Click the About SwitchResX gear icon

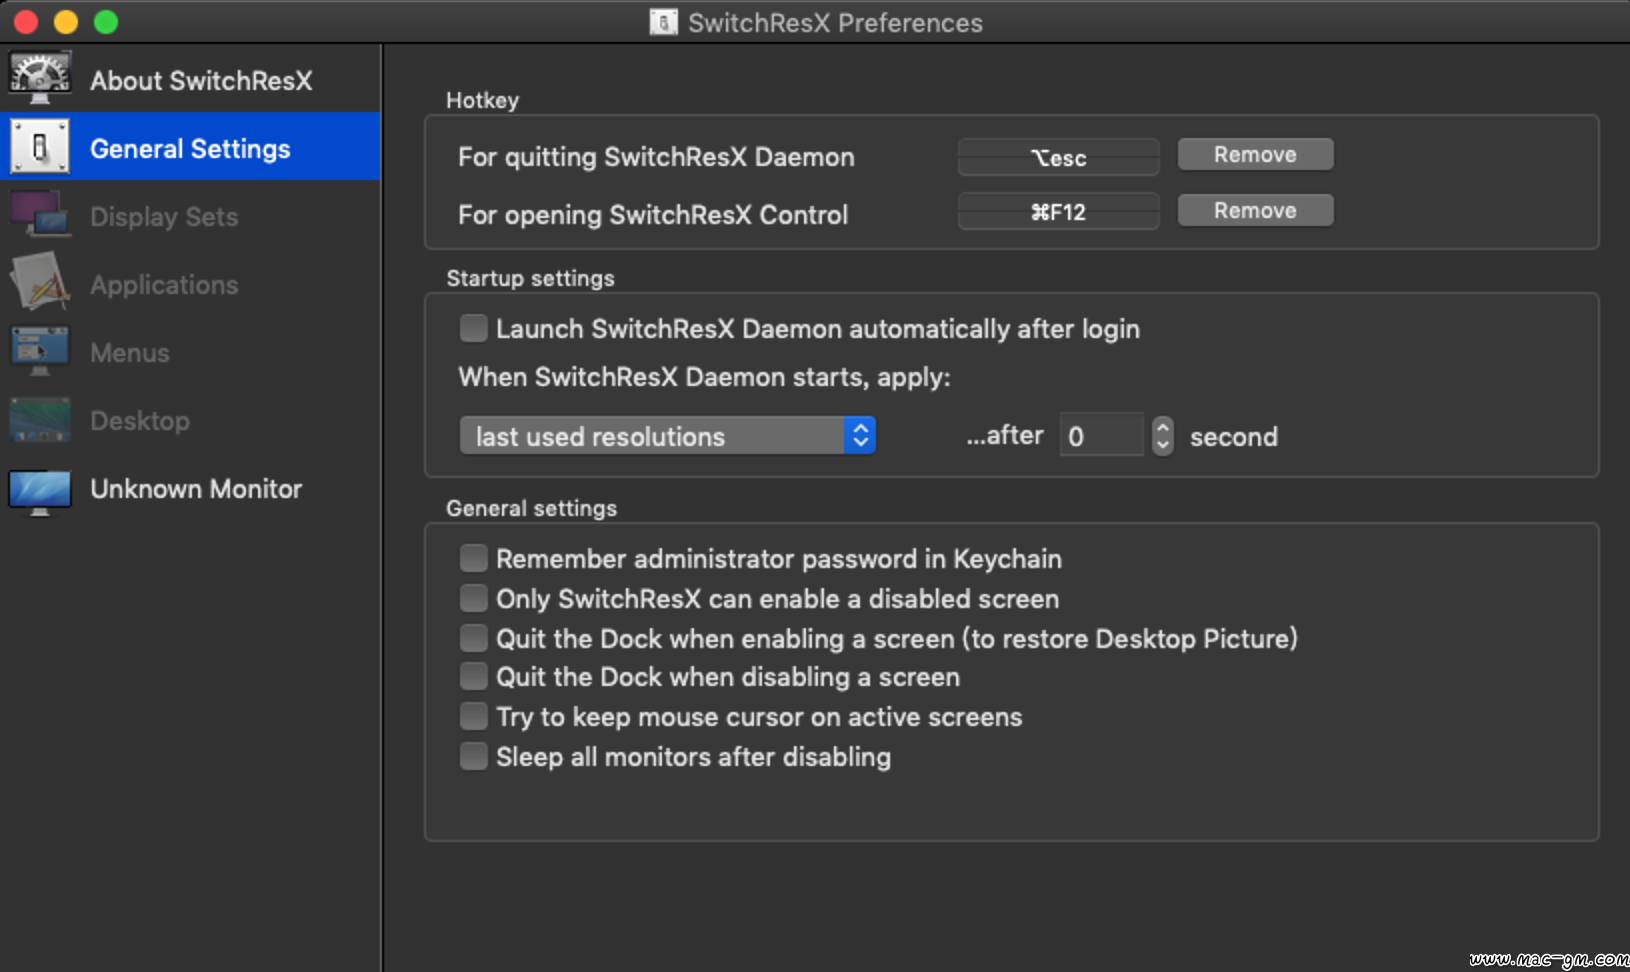point(40,79)
